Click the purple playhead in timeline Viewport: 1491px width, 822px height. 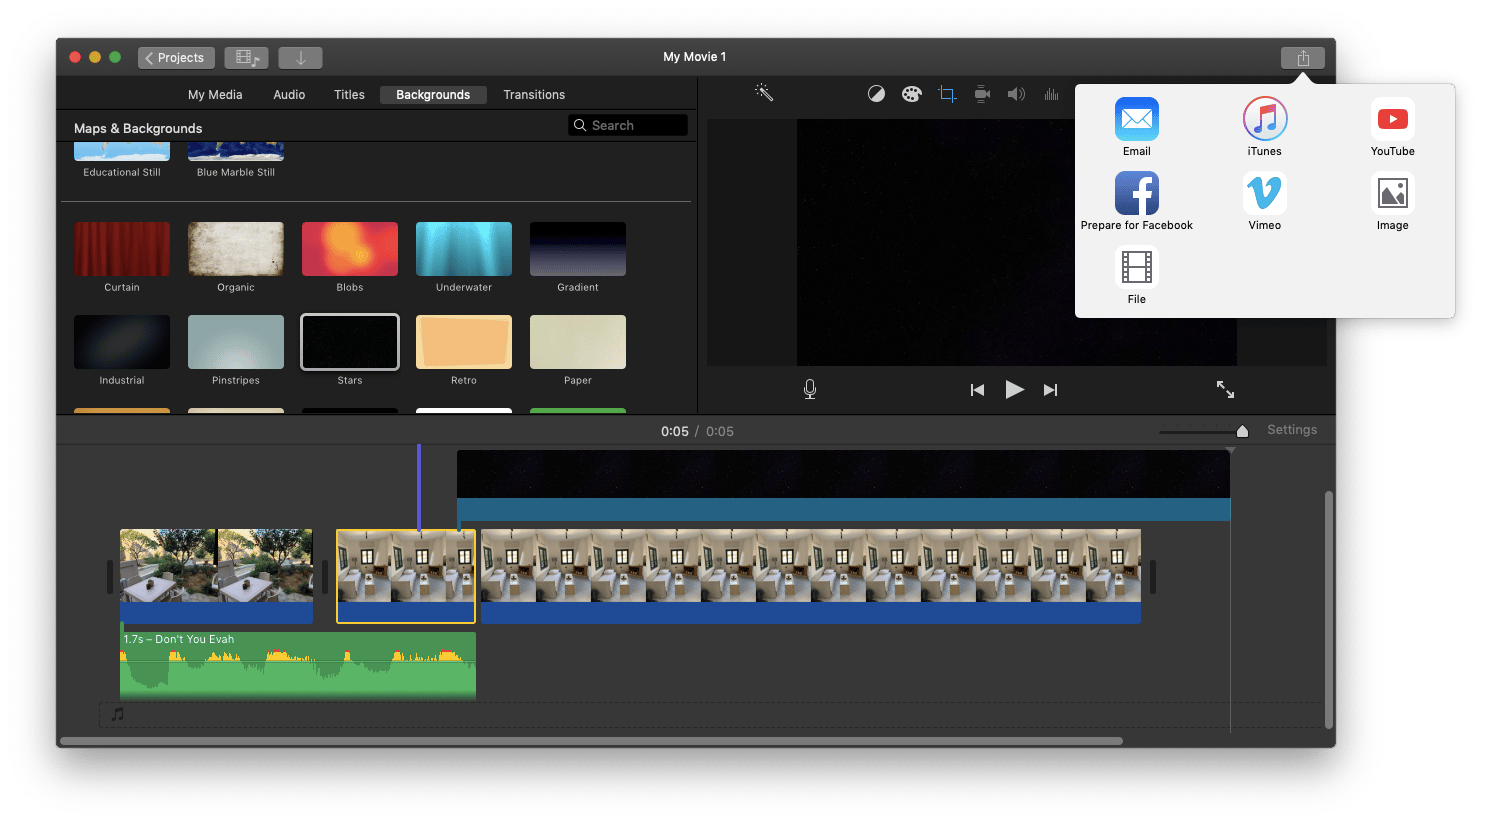419,487
